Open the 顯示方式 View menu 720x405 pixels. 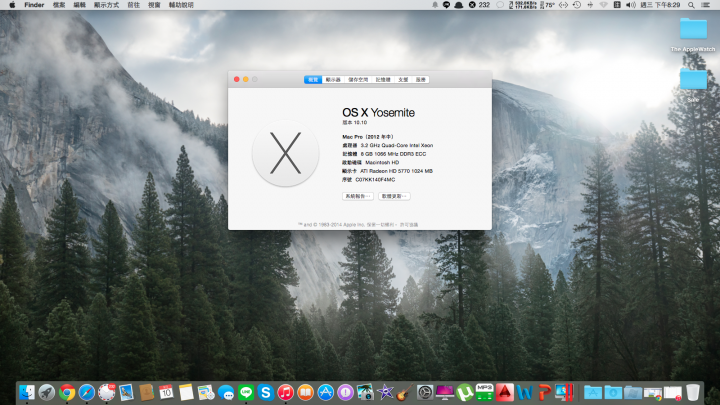(107, 5)
